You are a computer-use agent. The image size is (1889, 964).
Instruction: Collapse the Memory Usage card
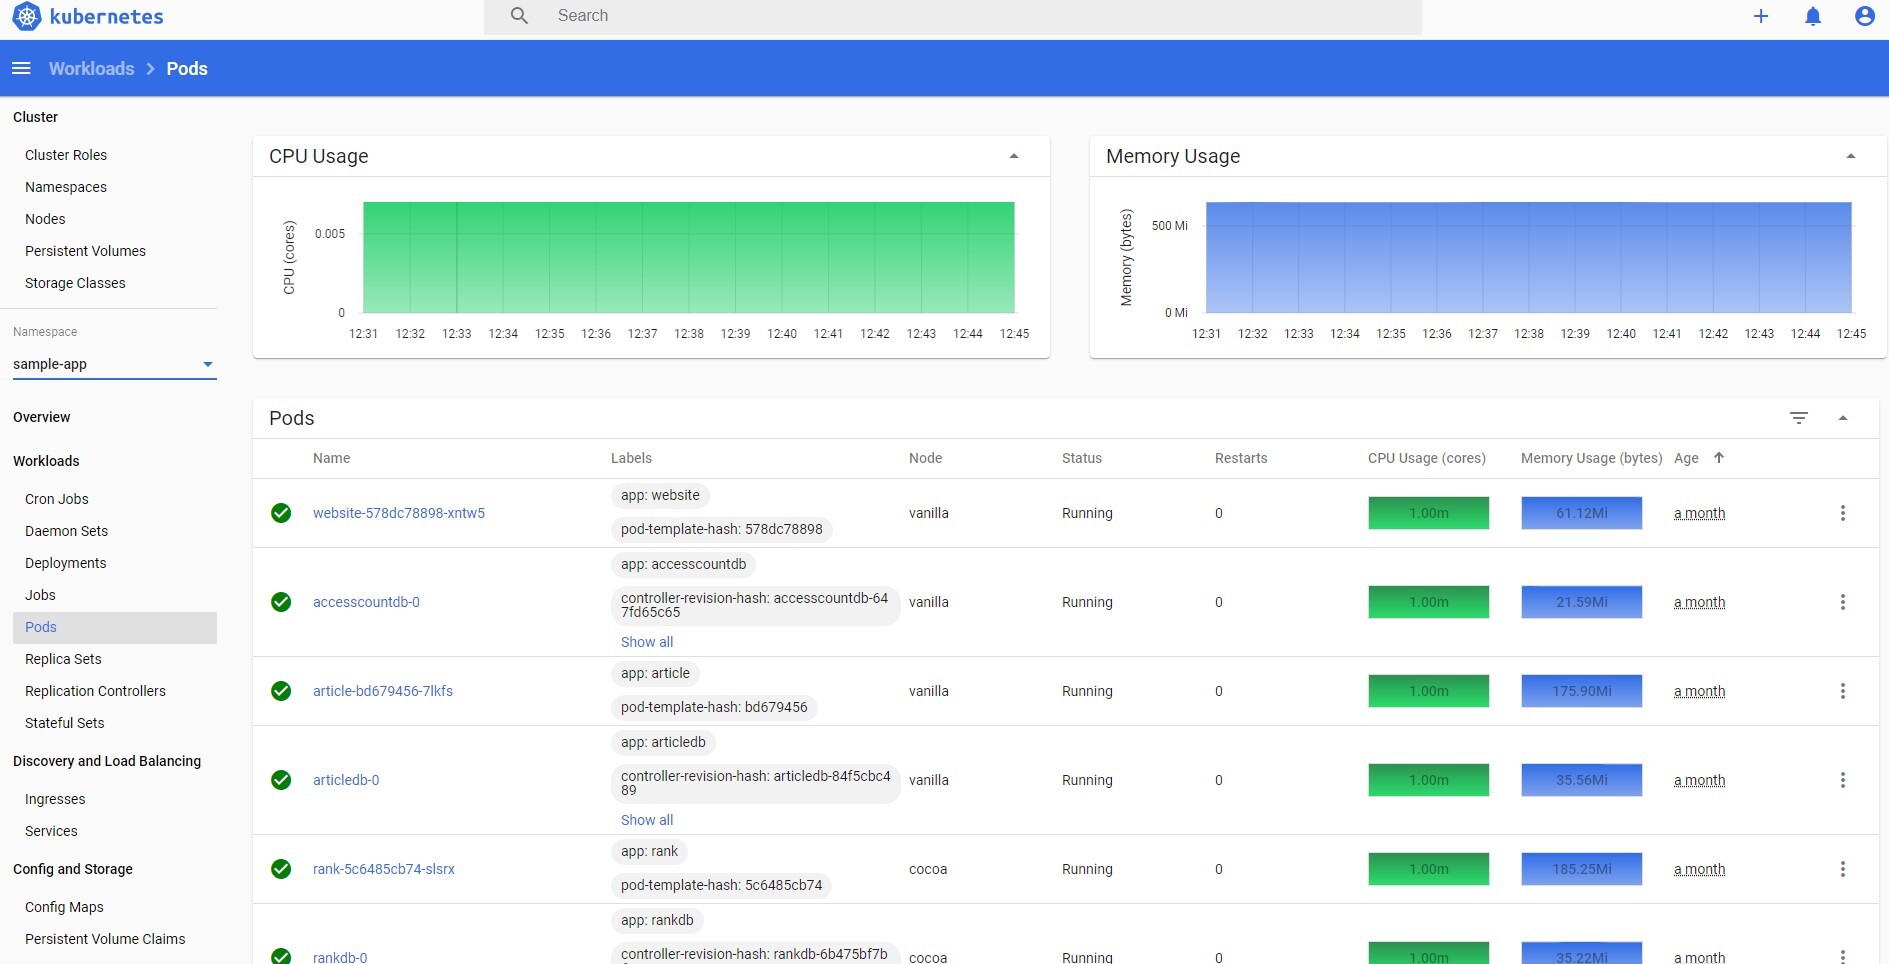[x=1851, y=156]
